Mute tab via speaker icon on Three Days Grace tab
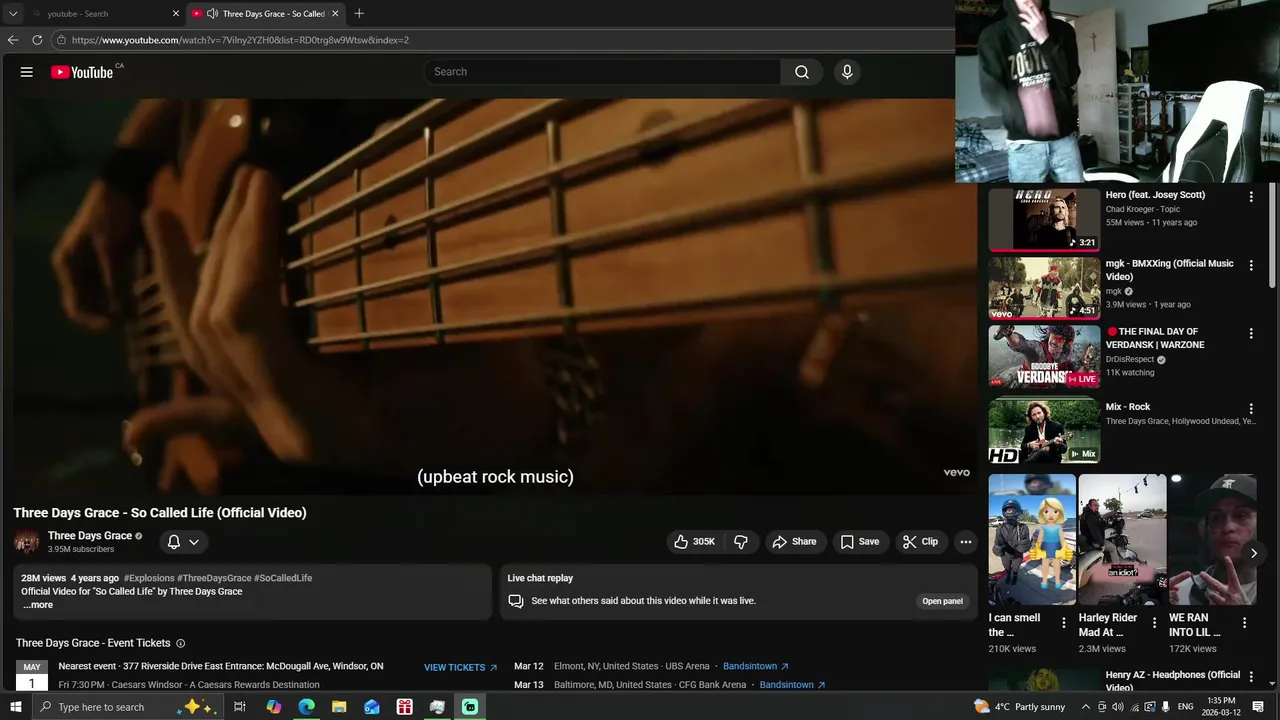Screen dimensions: 1280x720 (x=212, y=13)
